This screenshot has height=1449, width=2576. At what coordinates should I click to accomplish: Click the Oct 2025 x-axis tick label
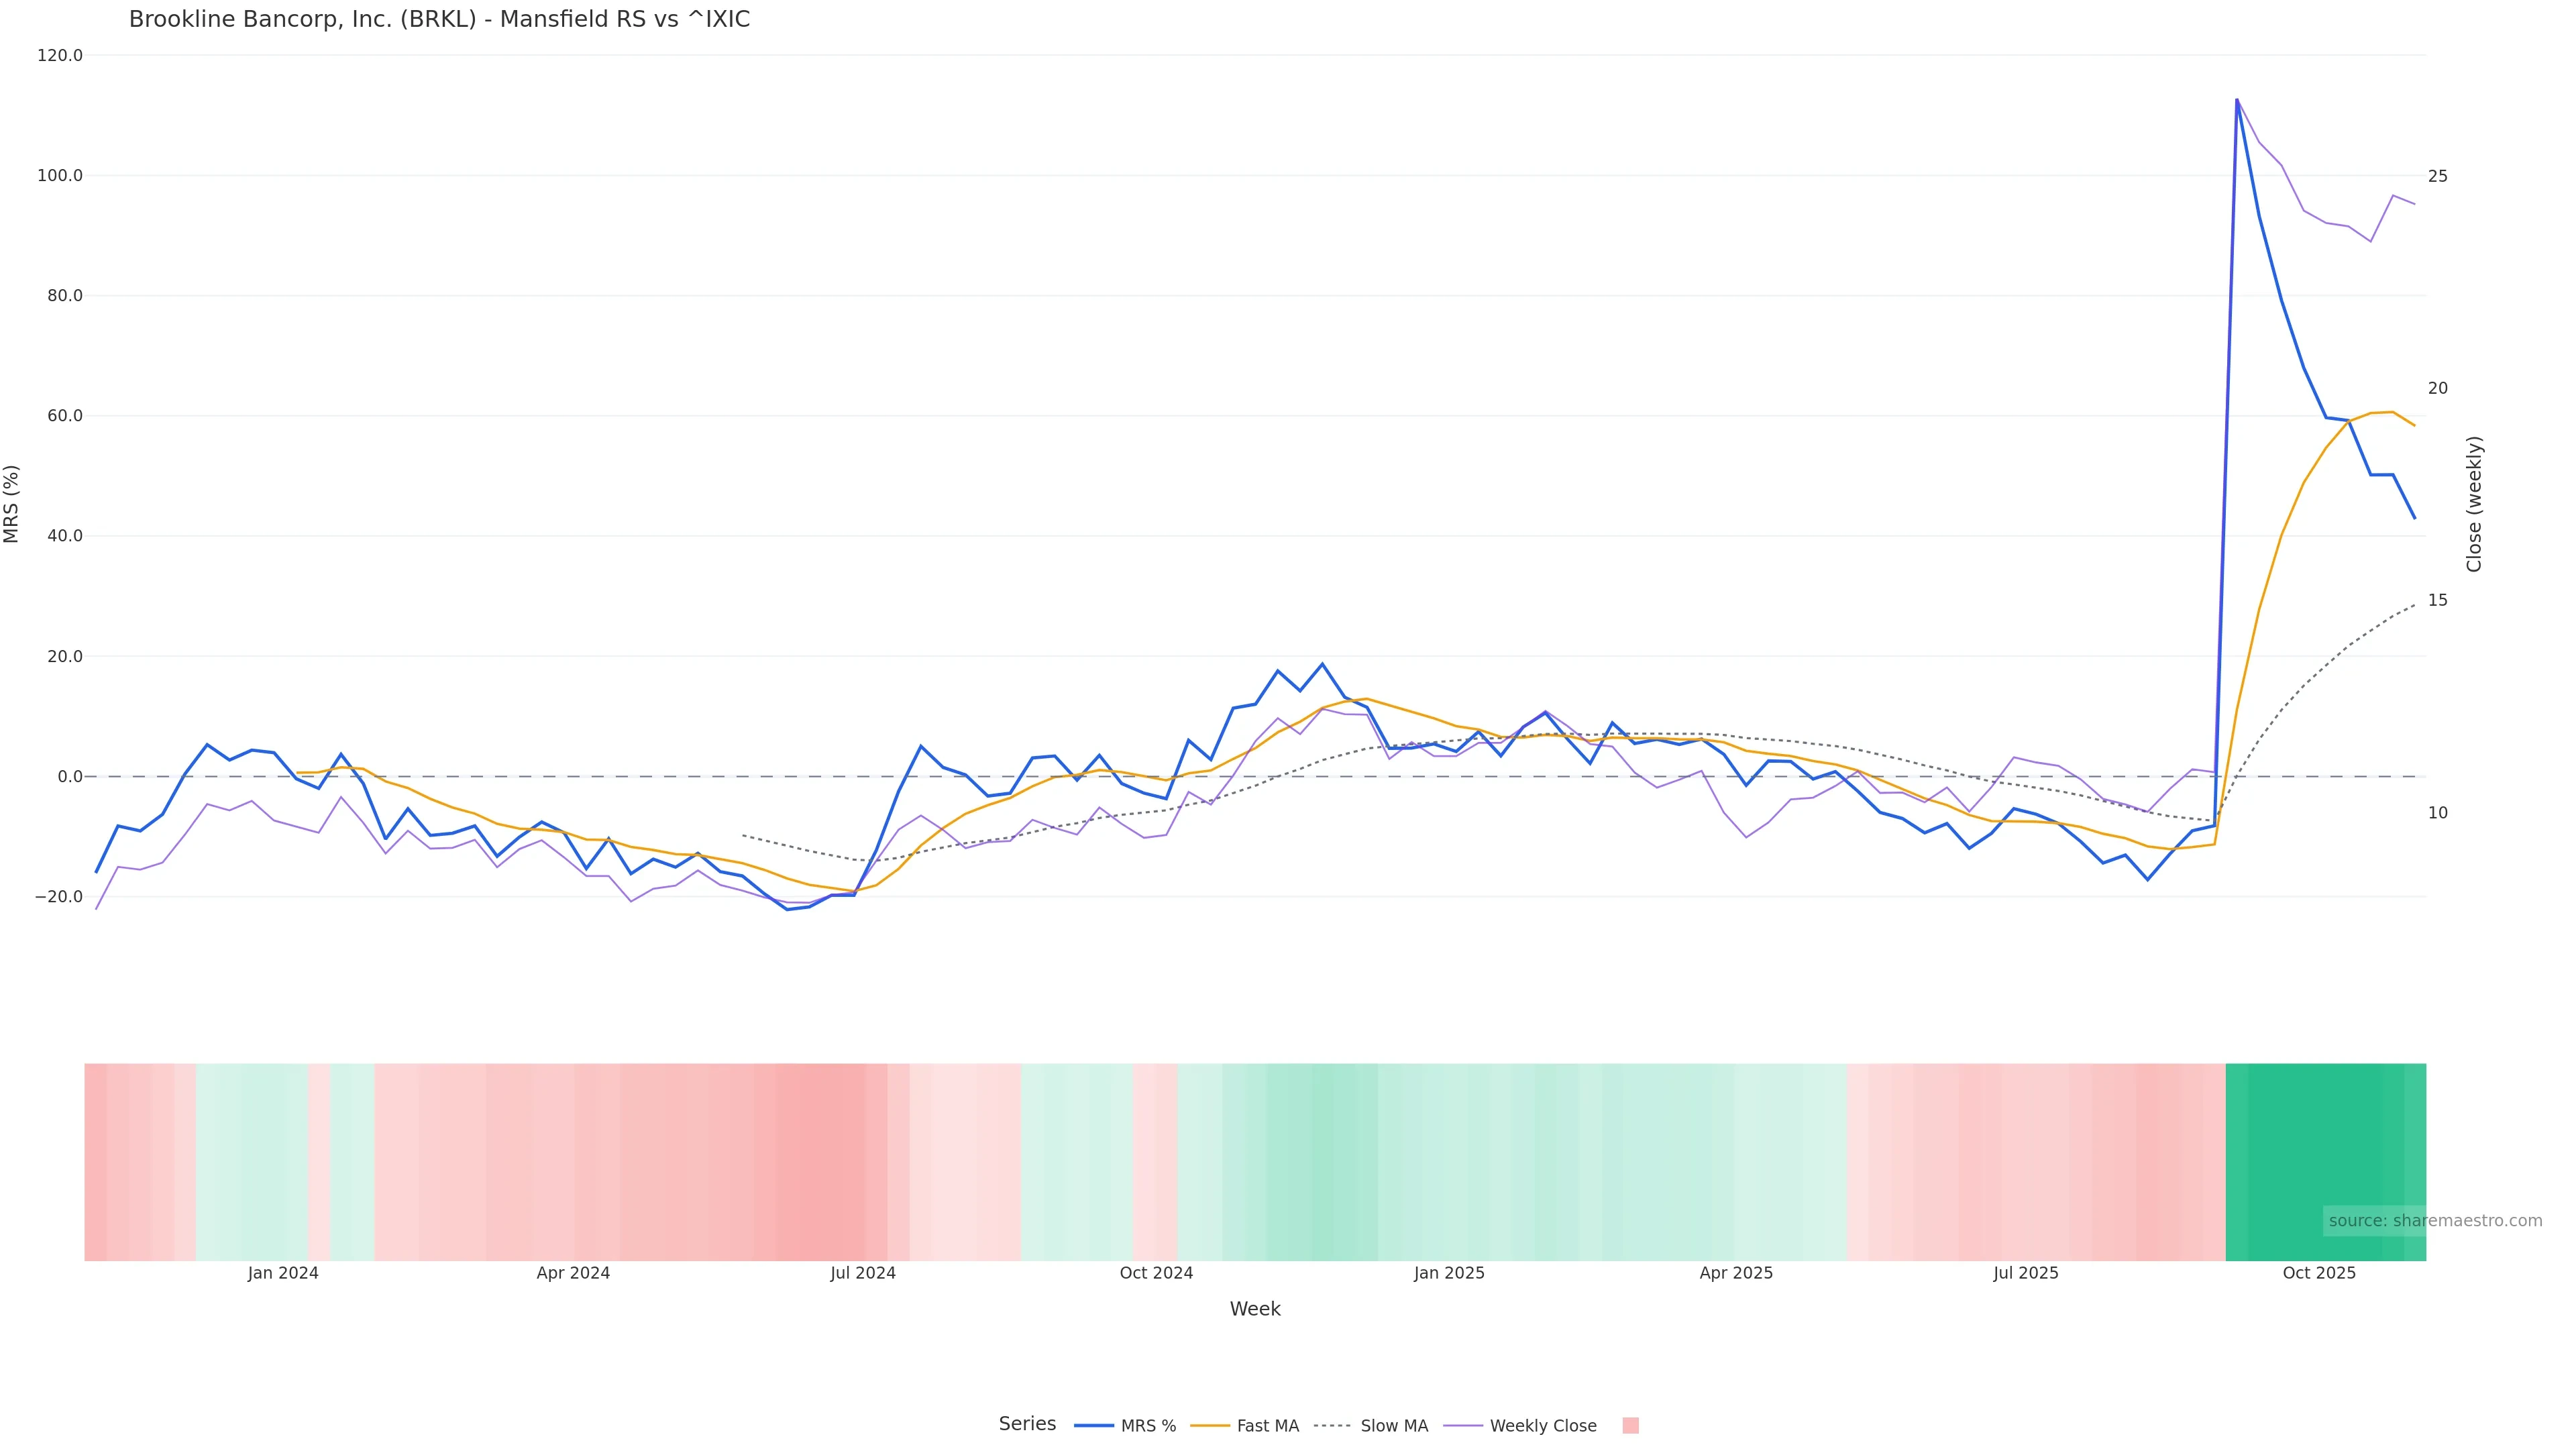point(2319,1274)
